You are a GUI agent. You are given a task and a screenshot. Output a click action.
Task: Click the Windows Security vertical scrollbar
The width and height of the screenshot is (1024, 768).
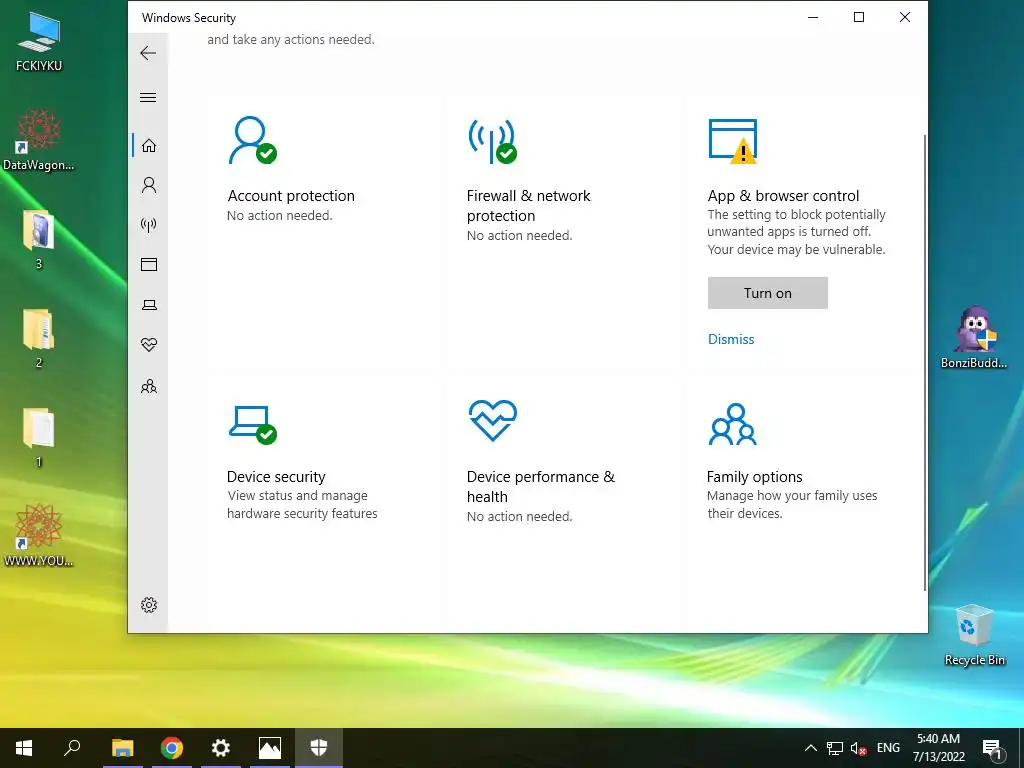[x=924, y=362]
